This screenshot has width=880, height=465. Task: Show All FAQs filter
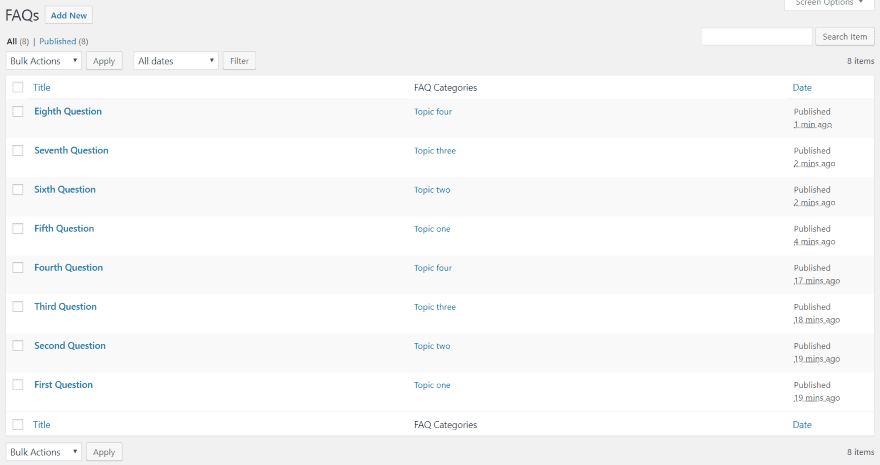pos(12,42)
